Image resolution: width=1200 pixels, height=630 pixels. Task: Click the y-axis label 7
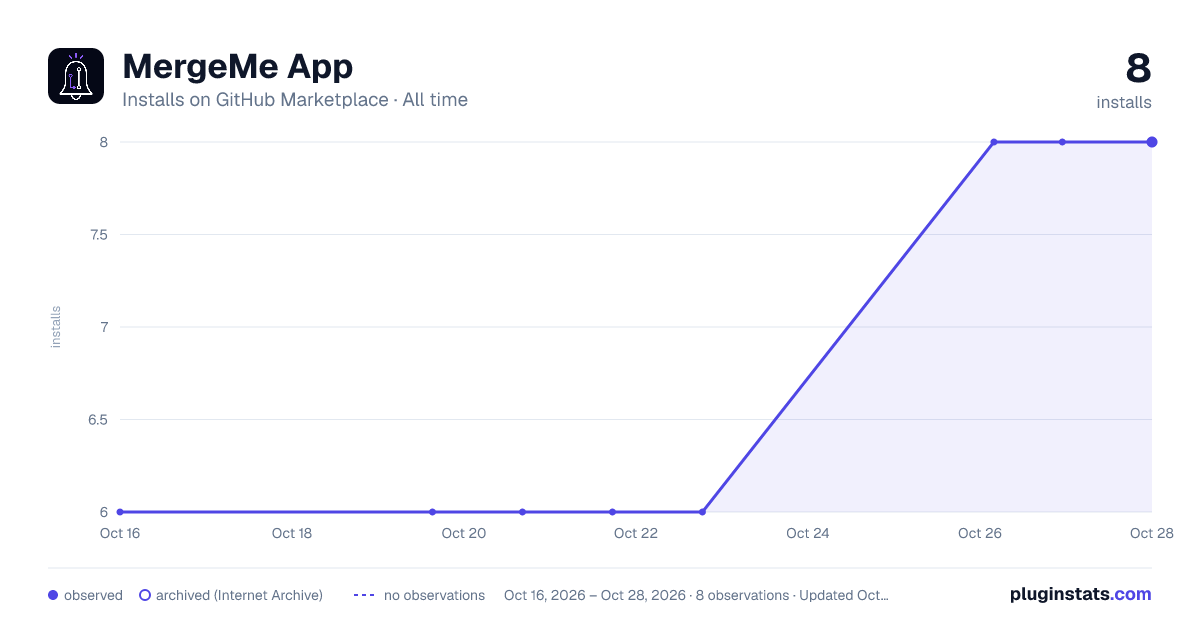click(104, 327)
